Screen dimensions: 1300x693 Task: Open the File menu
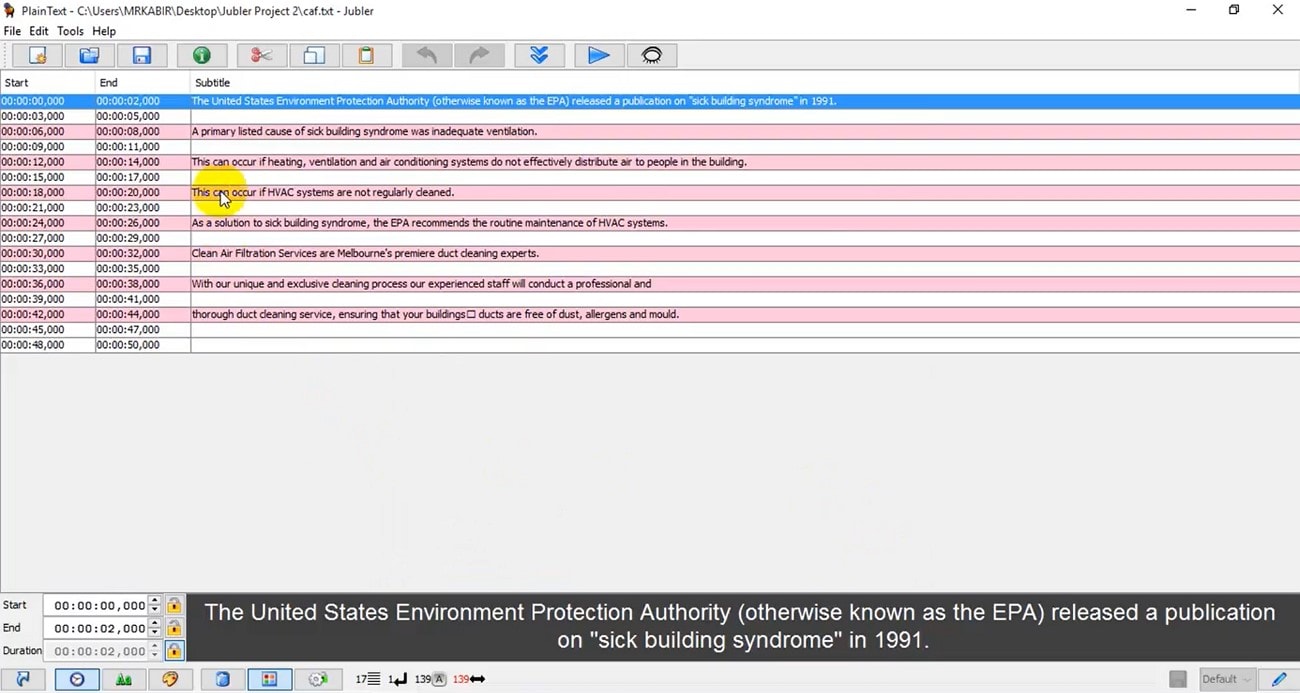tap(12, 31)
